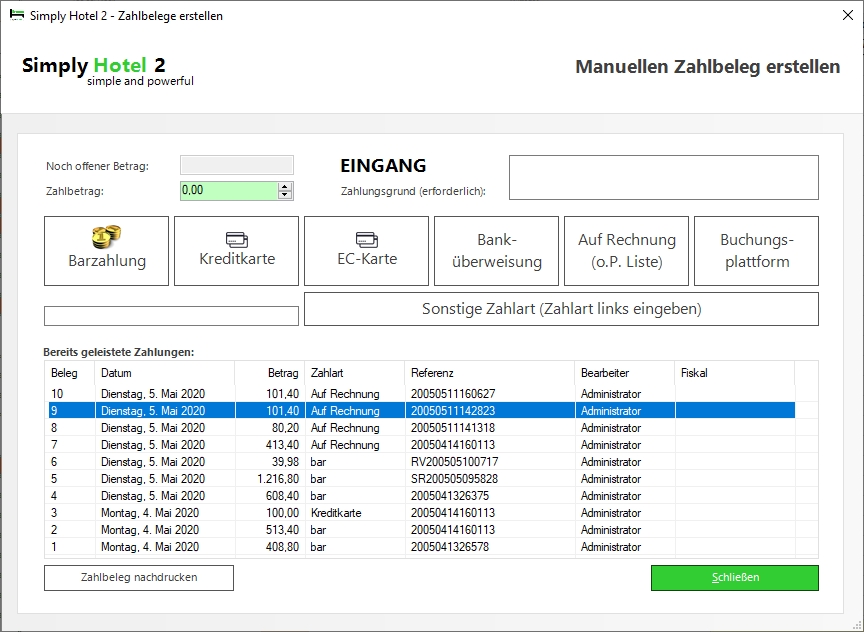This screenshot has width=864, height=632.
Task: Click reference 2005041326375
Action: [x=450, y=496]
